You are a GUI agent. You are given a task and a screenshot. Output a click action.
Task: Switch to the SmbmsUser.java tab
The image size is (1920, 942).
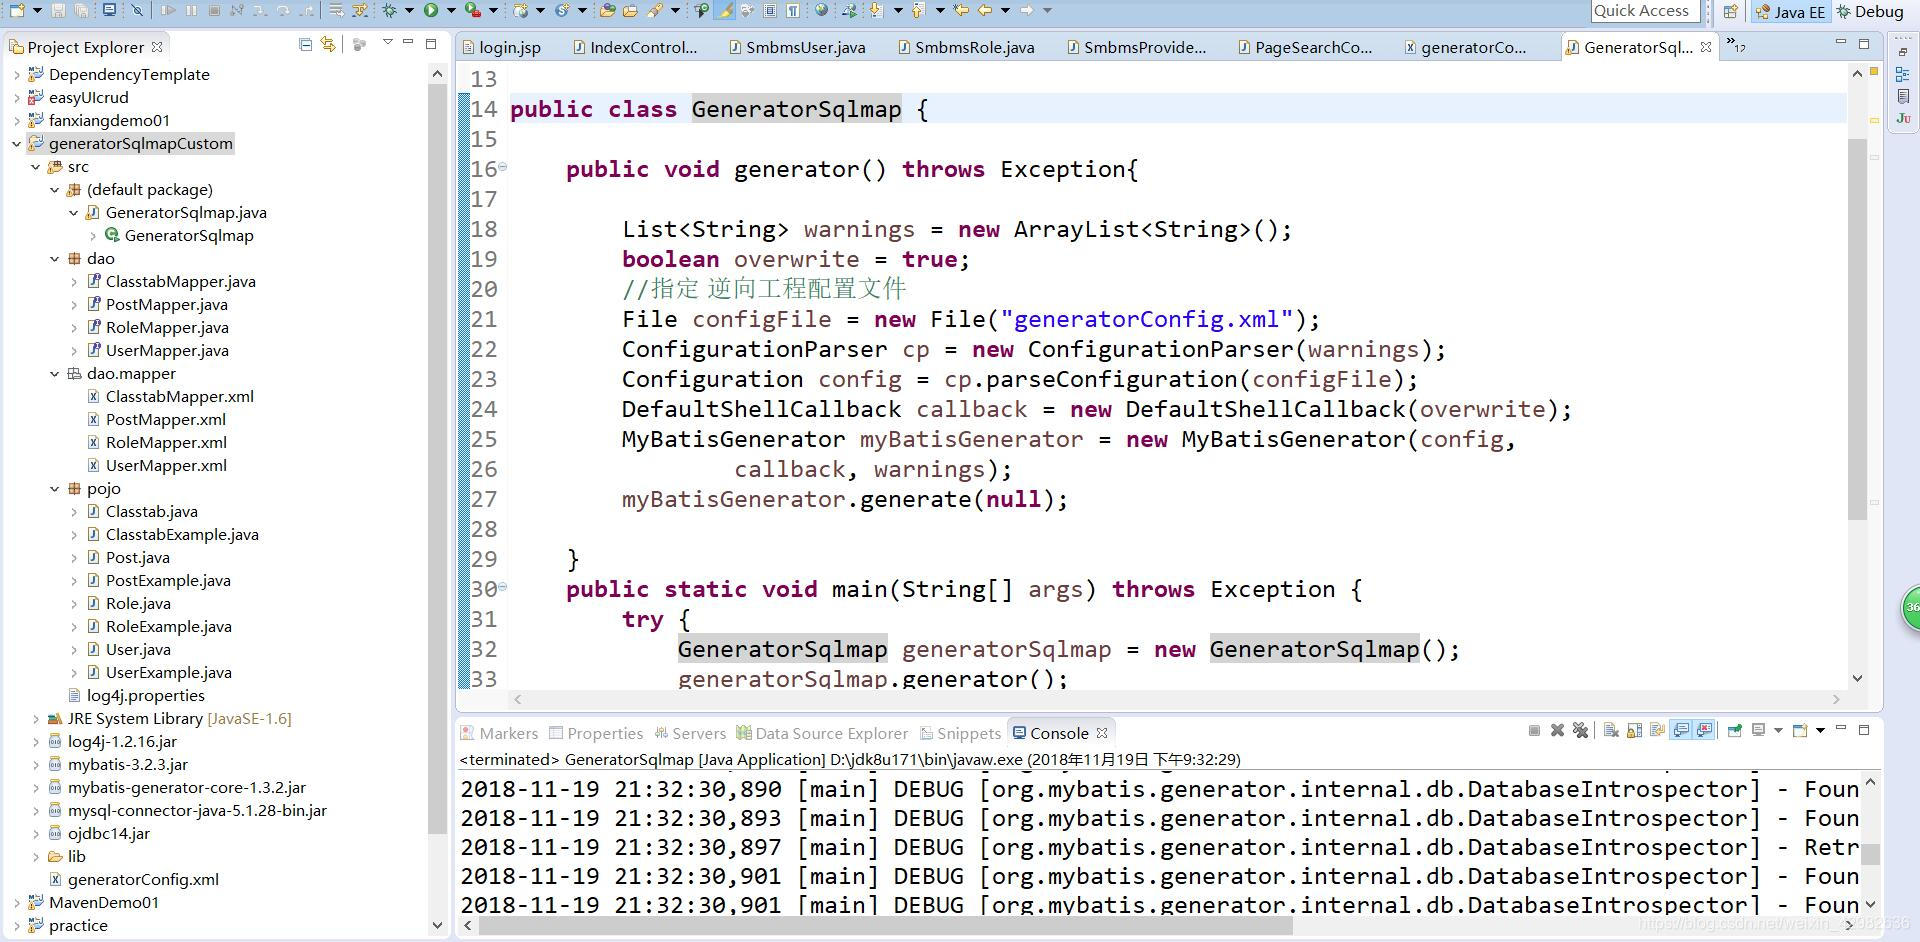click(x=797, y=48)
